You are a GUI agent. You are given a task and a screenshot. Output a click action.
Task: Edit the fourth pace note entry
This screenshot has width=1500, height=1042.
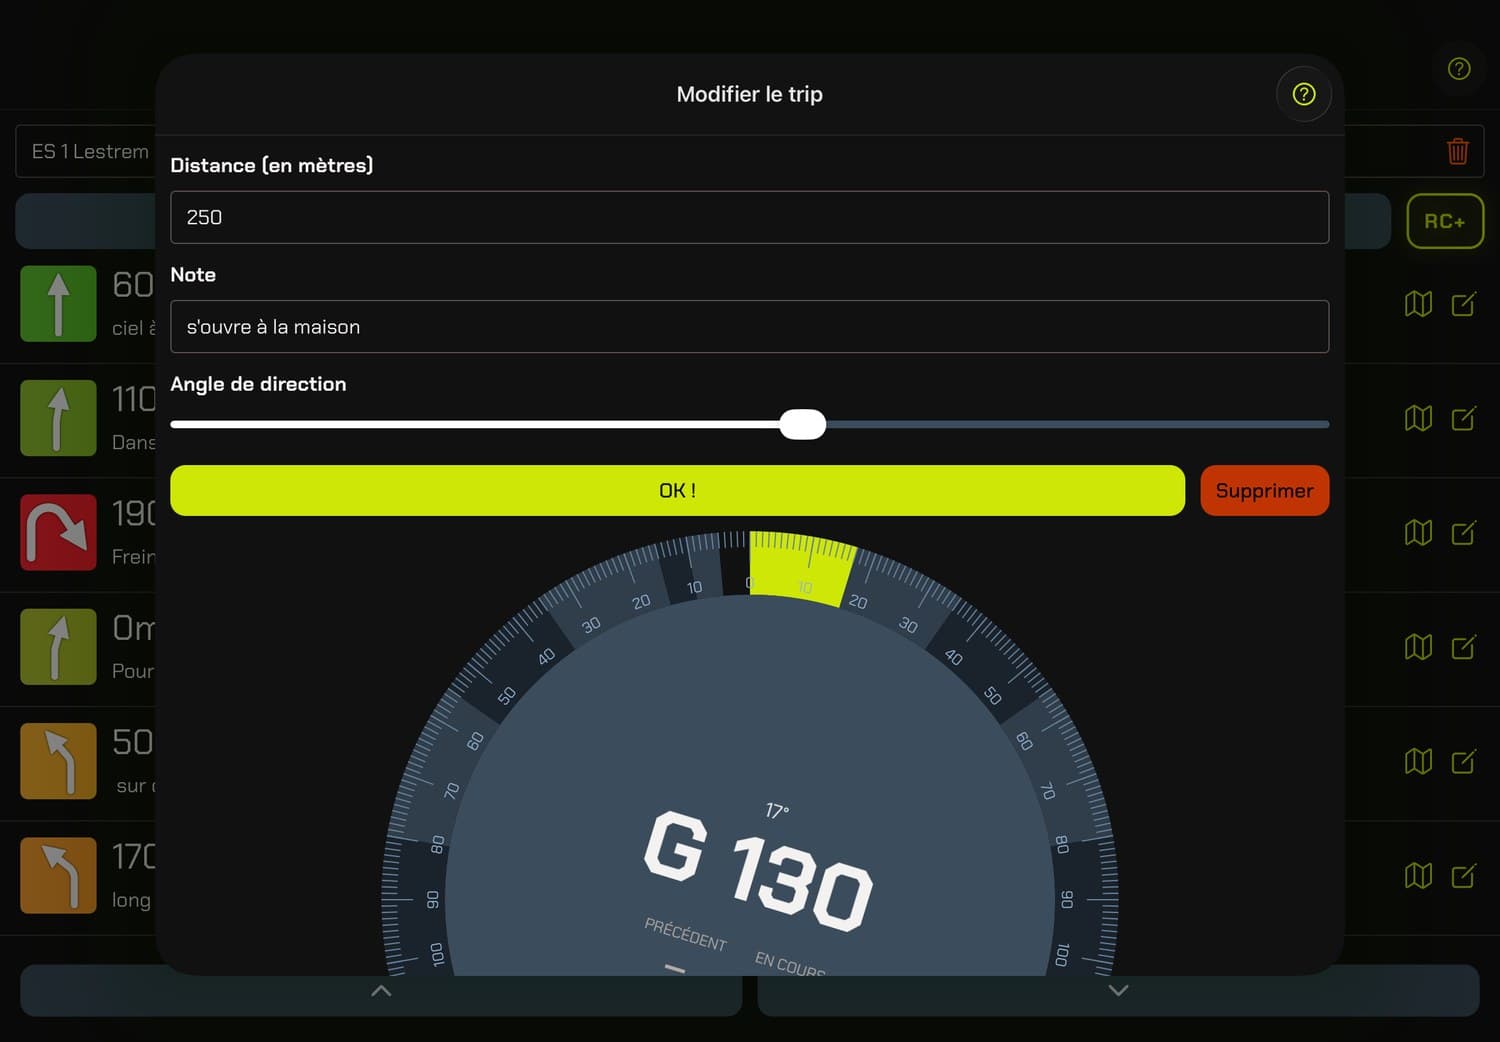point(1463,647)
